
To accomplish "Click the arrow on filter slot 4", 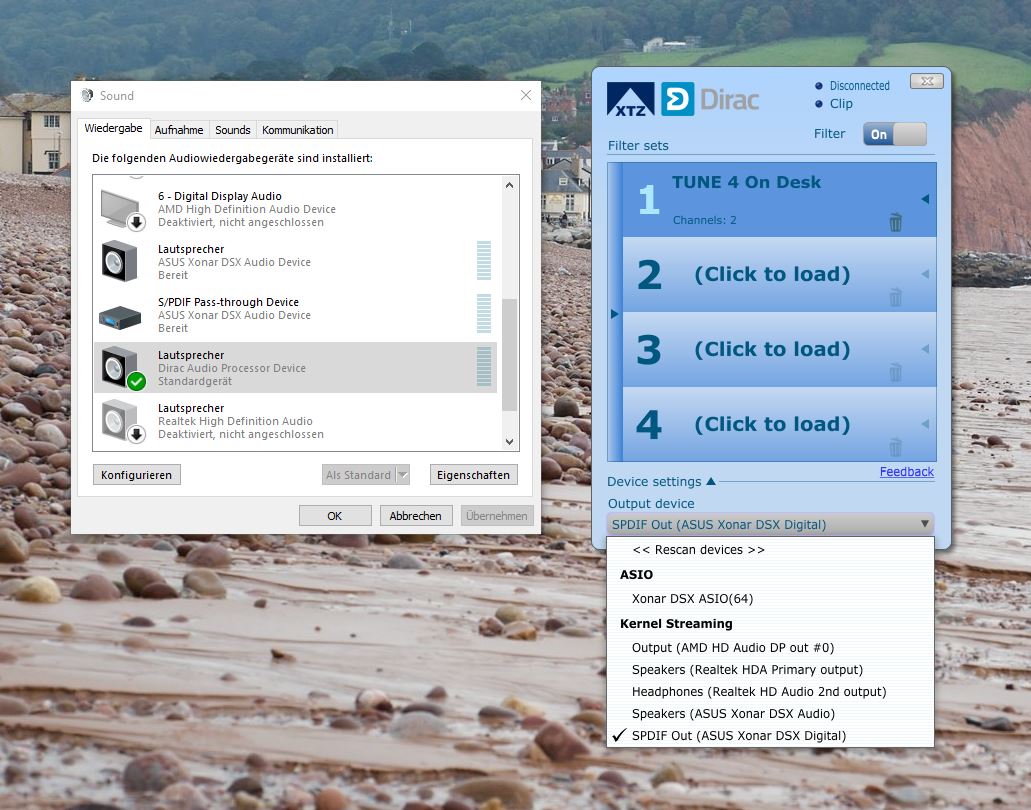I will tap(925, 423).
